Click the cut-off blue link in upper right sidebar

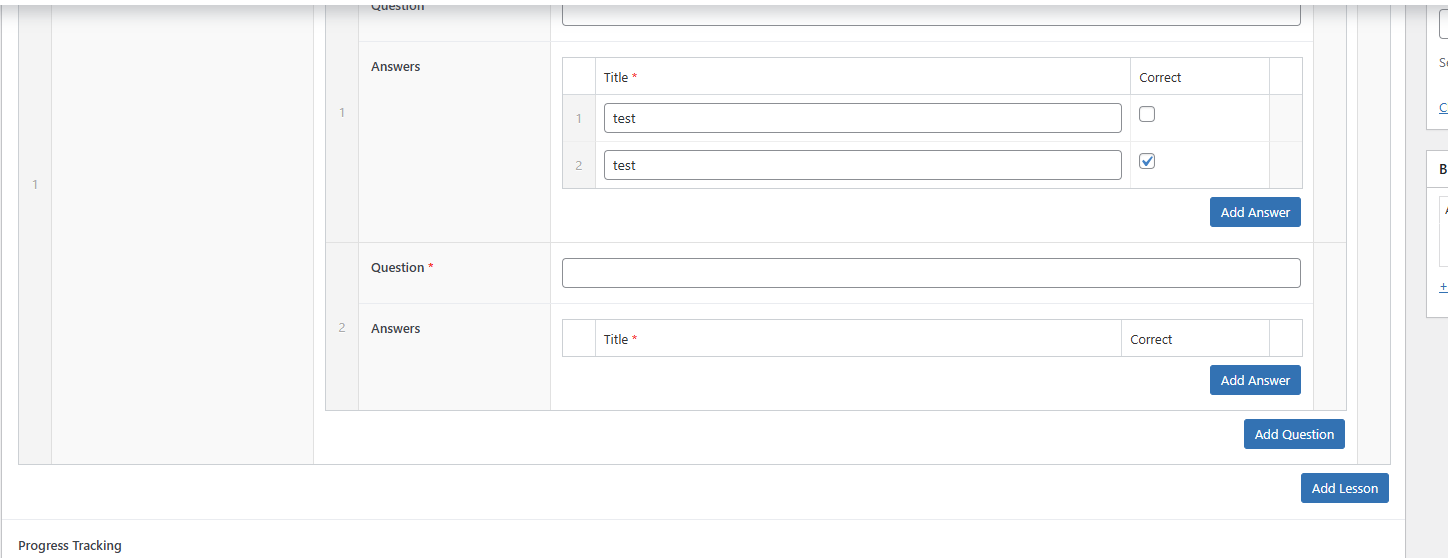click(x=1443, y=107)
